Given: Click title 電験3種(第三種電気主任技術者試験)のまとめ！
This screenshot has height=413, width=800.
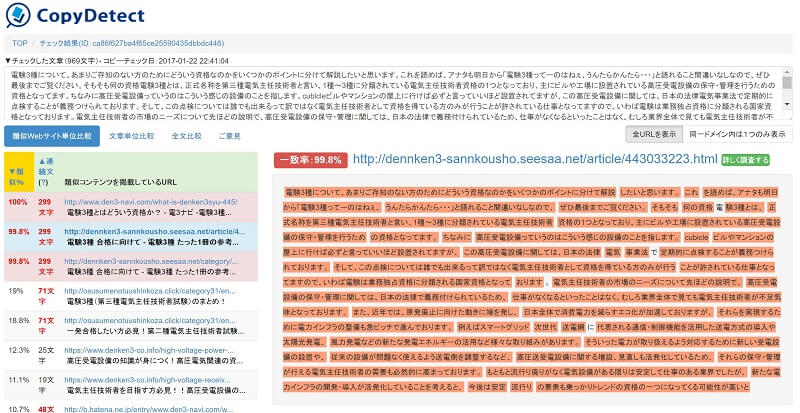Looking at the screenshot, I should coord(147,301).
